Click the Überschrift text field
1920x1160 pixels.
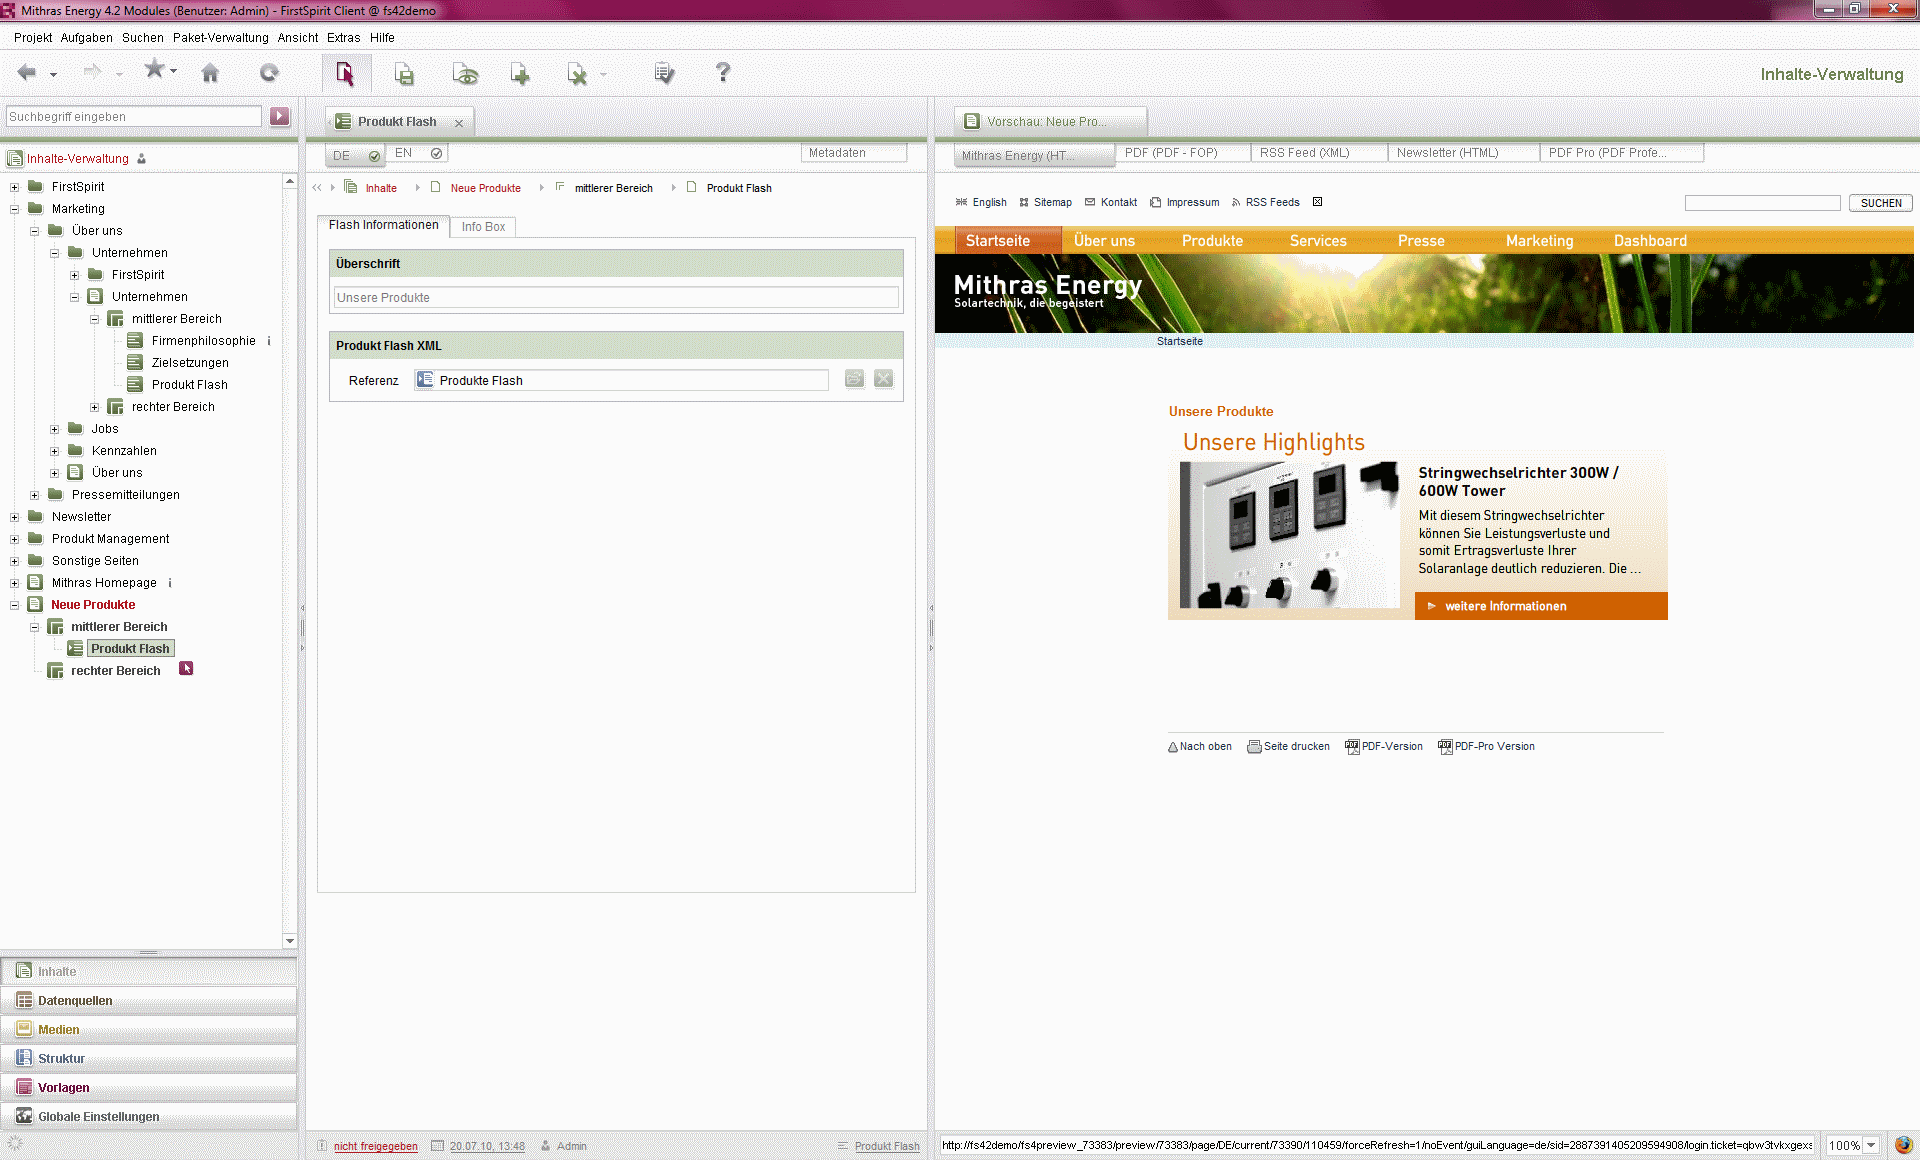click(616, 298)
